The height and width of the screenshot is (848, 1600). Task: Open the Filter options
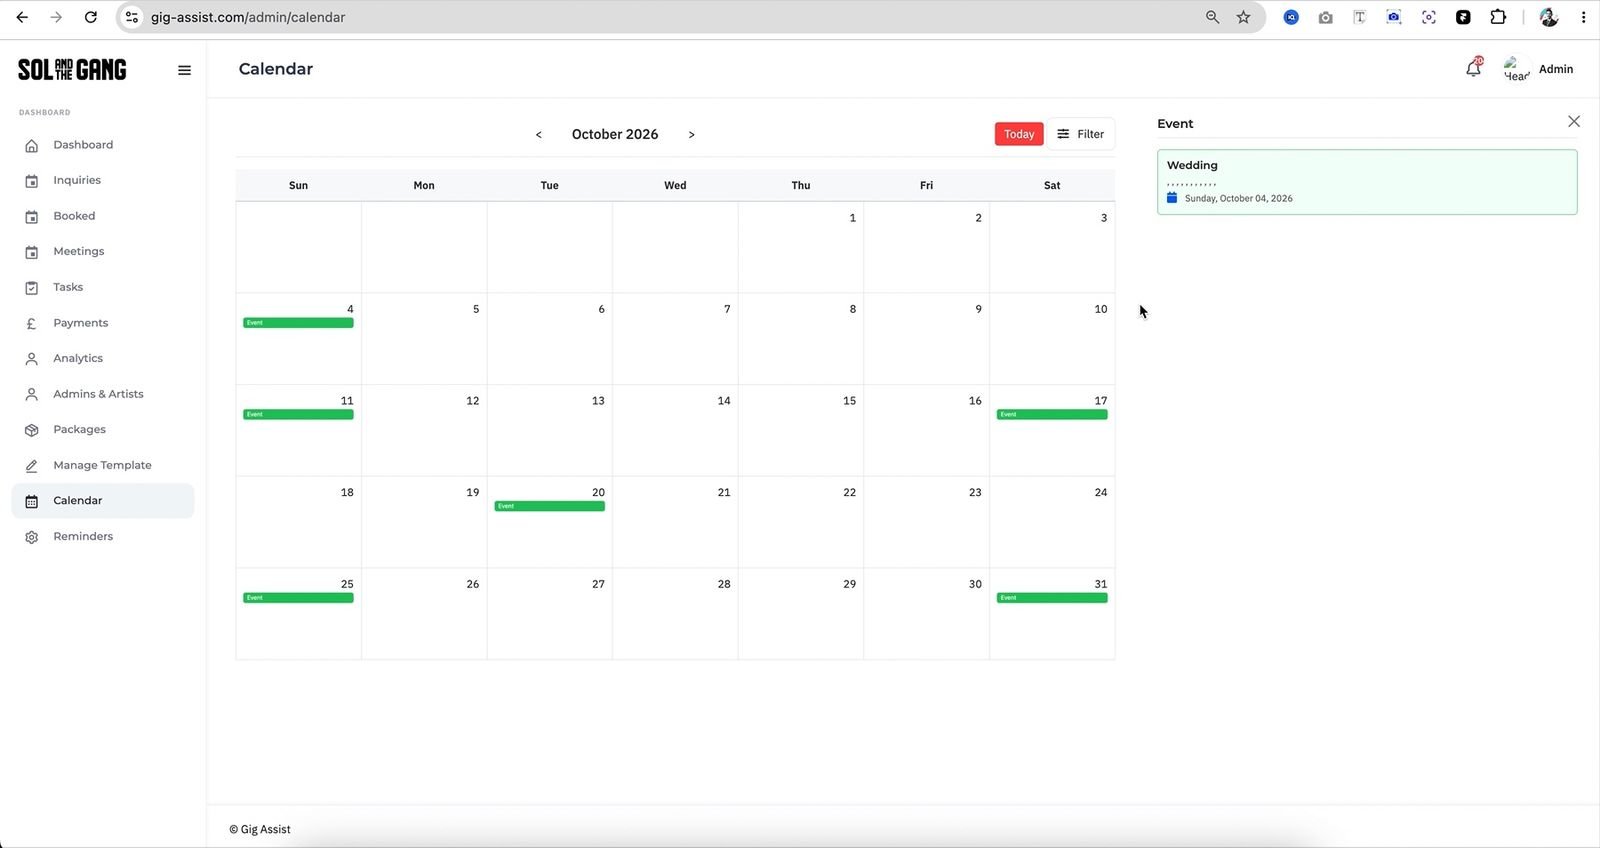(1081, 134)
